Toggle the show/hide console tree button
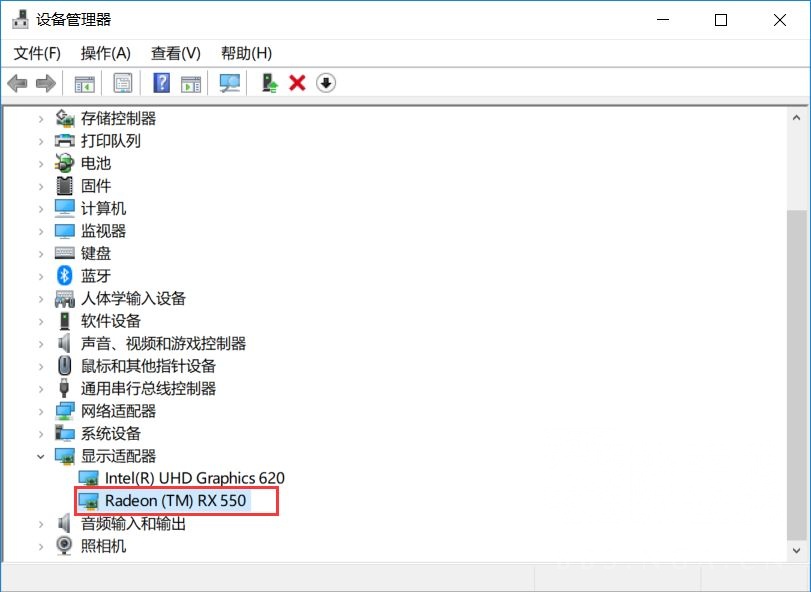This screenshot has width=811, height=592. click(x=85, y=83)
